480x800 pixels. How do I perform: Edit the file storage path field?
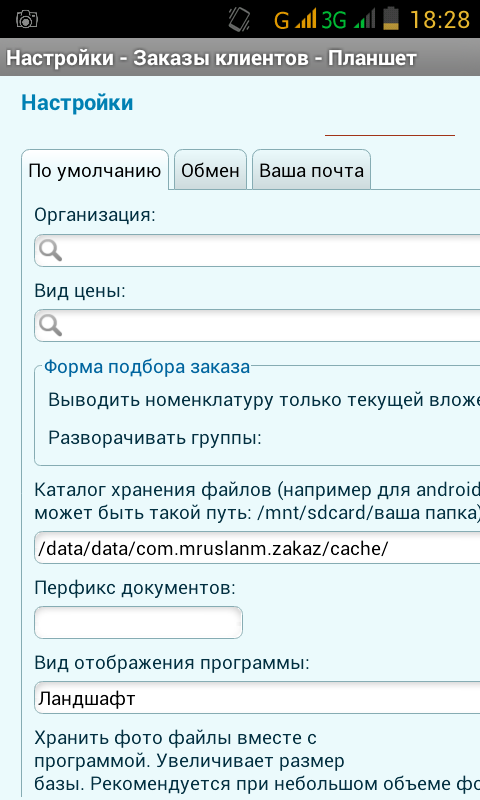[257, 548]
